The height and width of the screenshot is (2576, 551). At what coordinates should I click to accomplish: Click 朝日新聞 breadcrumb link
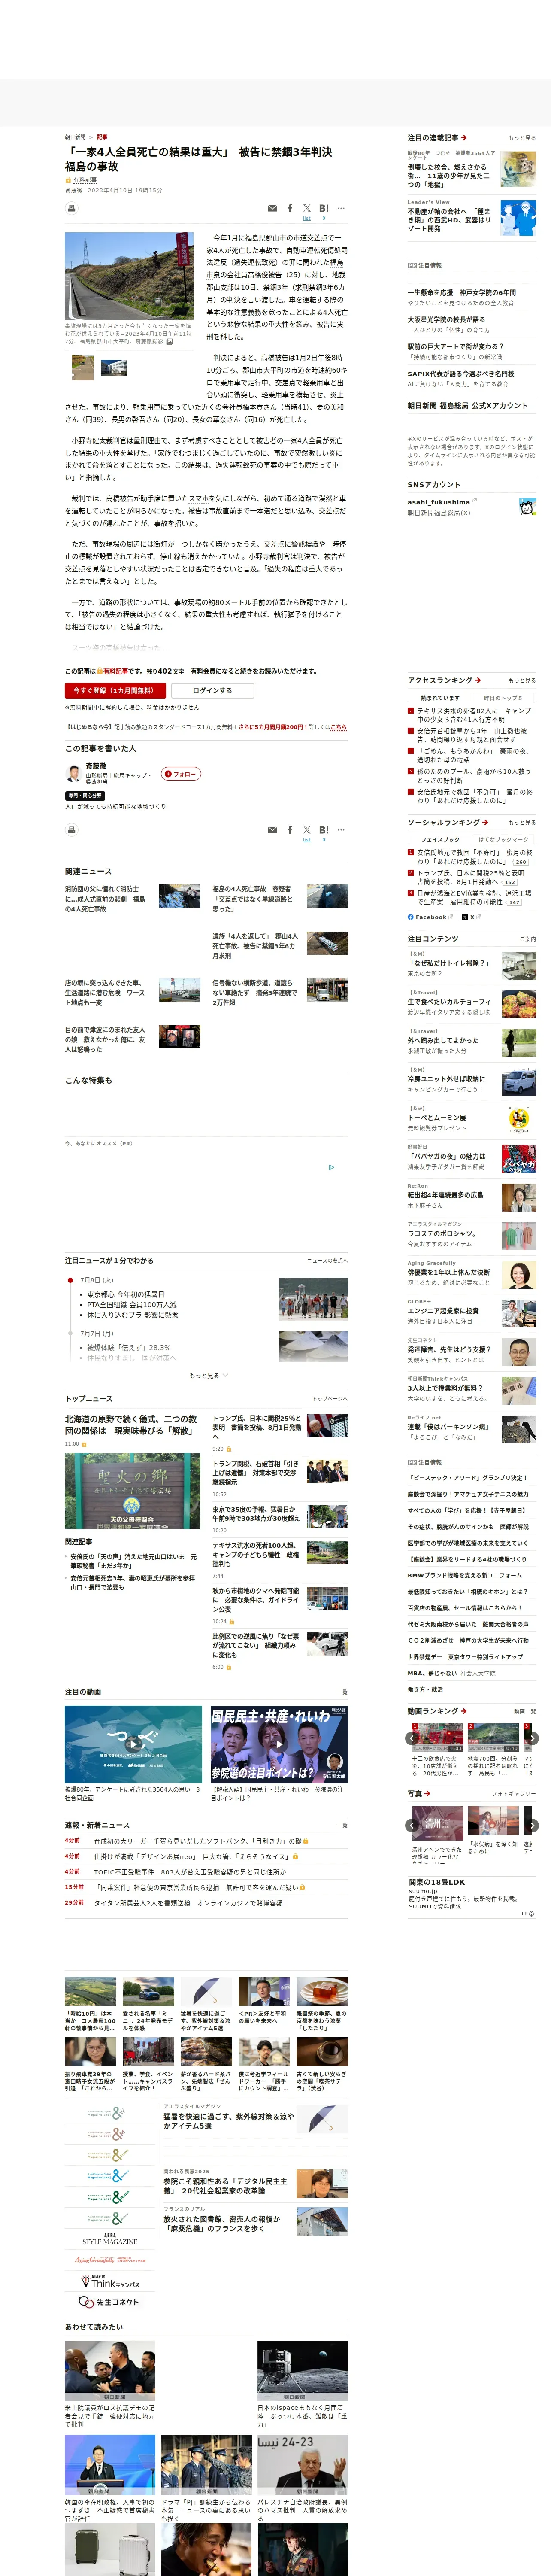point(75,137)
